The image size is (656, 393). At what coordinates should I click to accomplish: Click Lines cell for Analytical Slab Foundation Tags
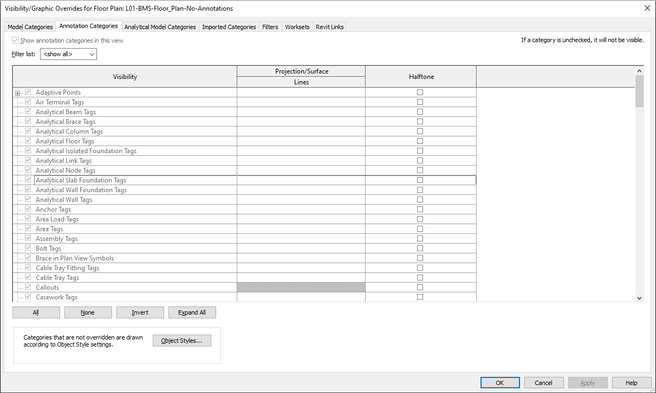(301, 180)
